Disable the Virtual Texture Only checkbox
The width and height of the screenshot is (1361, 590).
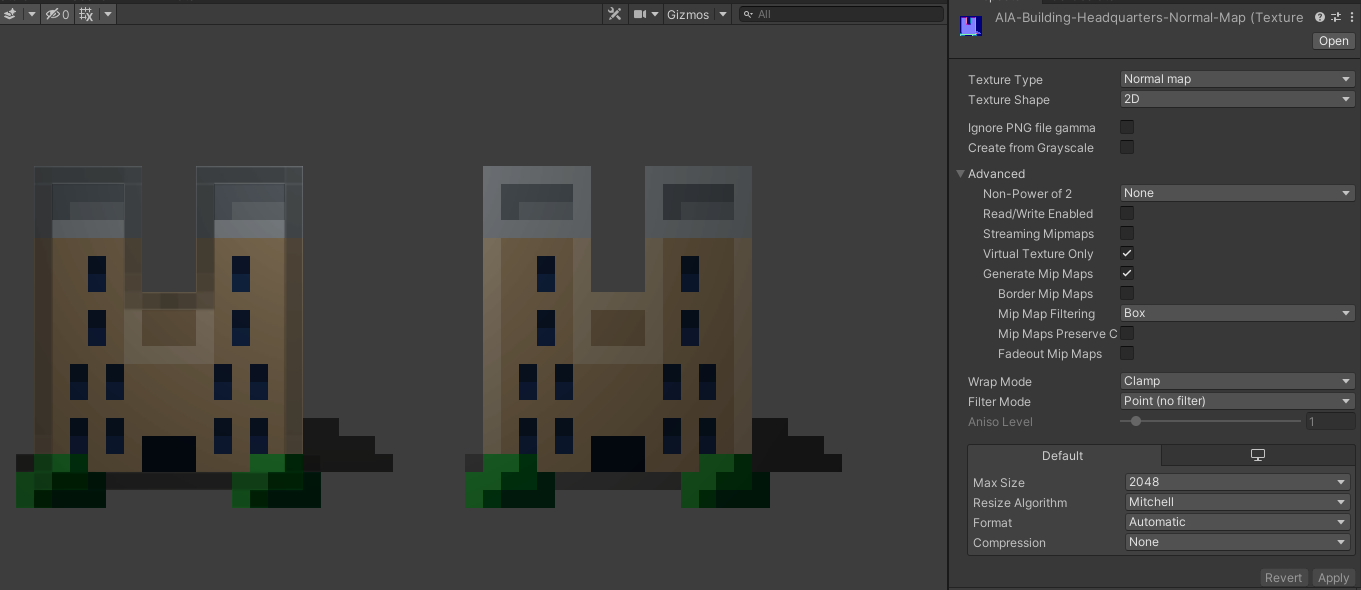point(1127,253)
